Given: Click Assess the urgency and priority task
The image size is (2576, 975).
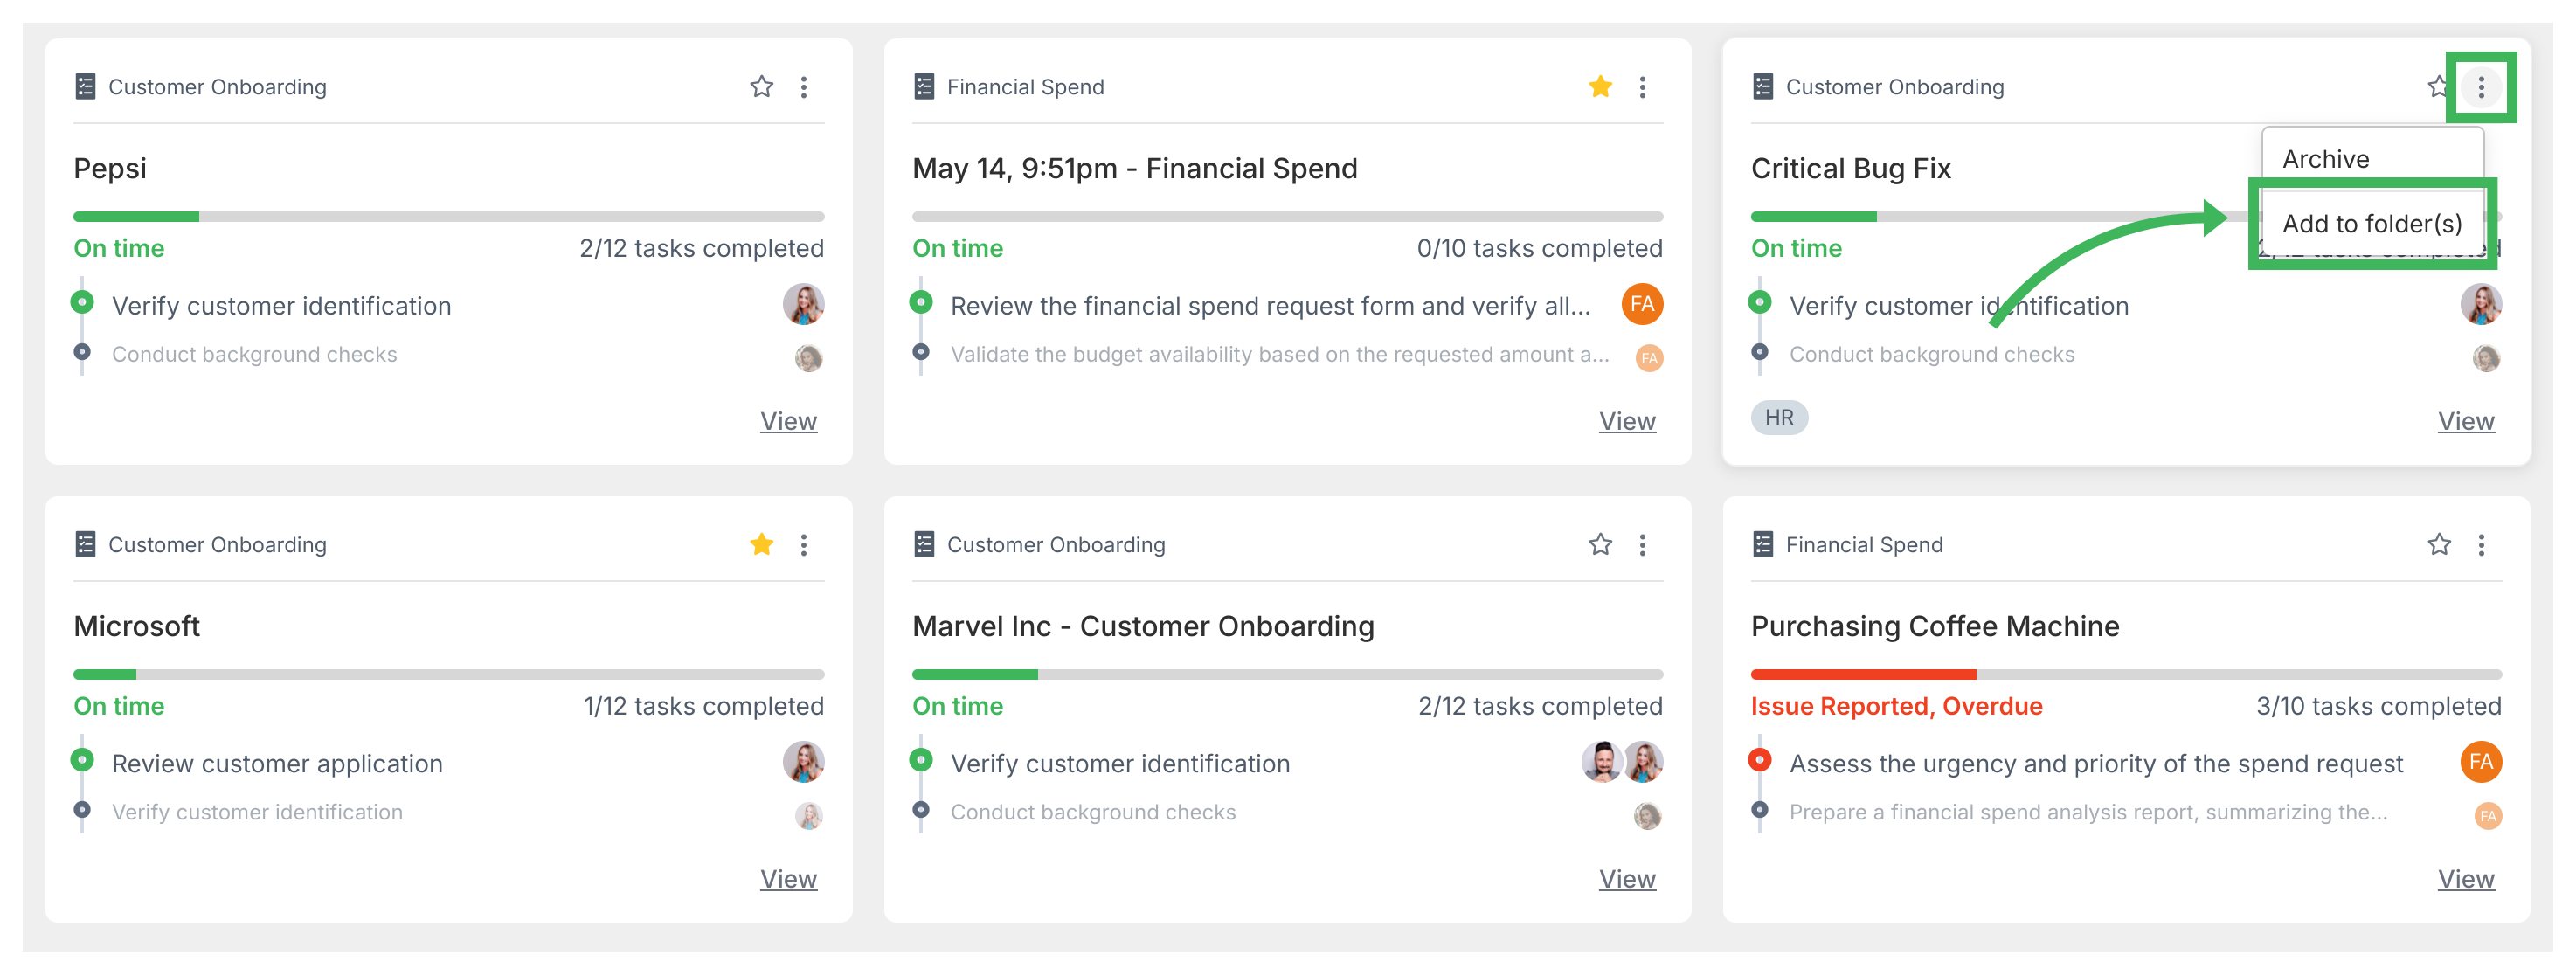Looking at the screenshot, I should [x=2096, y=764].
